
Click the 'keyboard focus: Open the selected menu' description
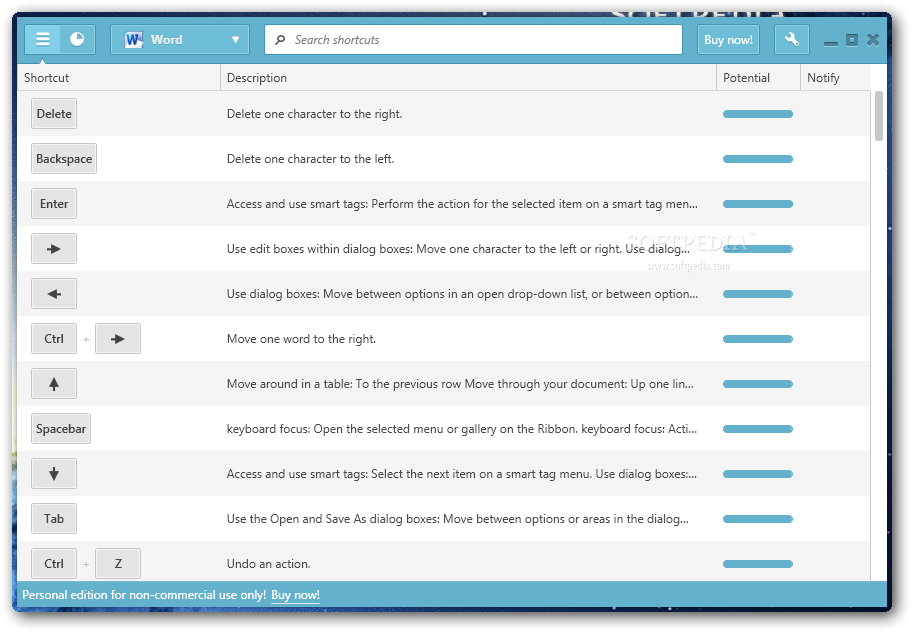pos(462,429)
